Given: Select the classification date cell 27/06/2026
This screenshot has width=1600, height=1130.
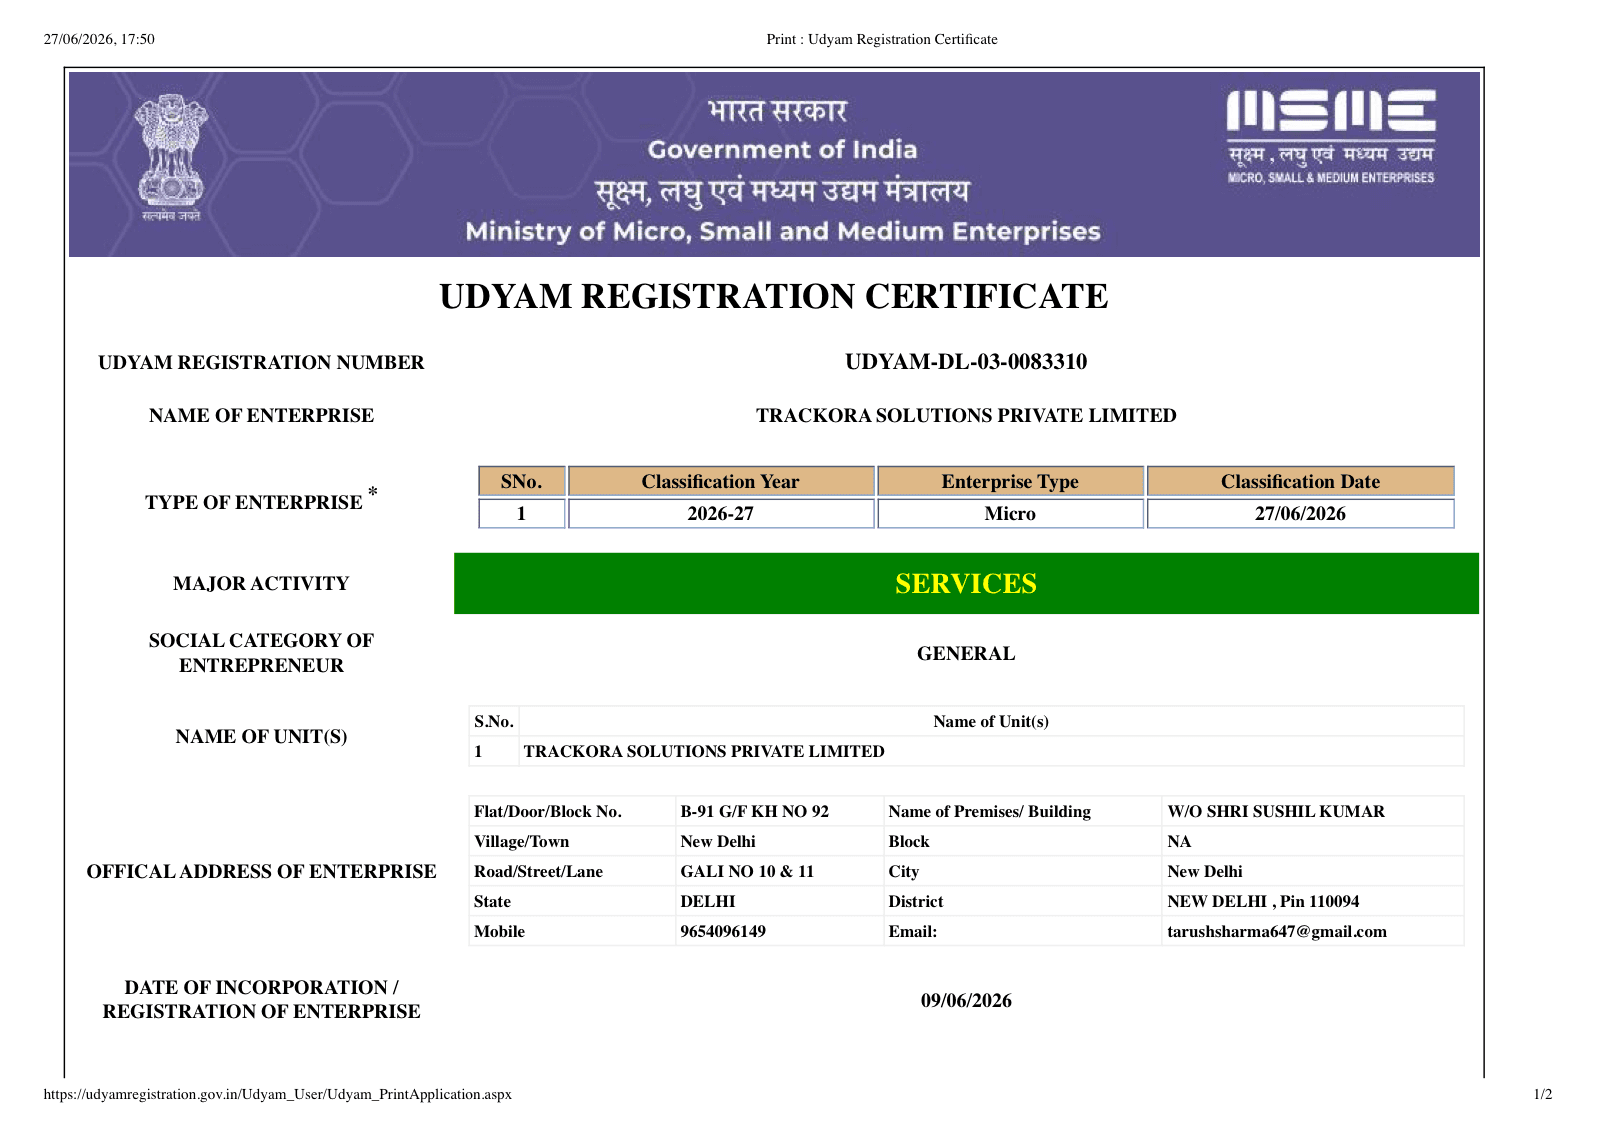Looking at the screenshot, I should [x=1300, y=513].
